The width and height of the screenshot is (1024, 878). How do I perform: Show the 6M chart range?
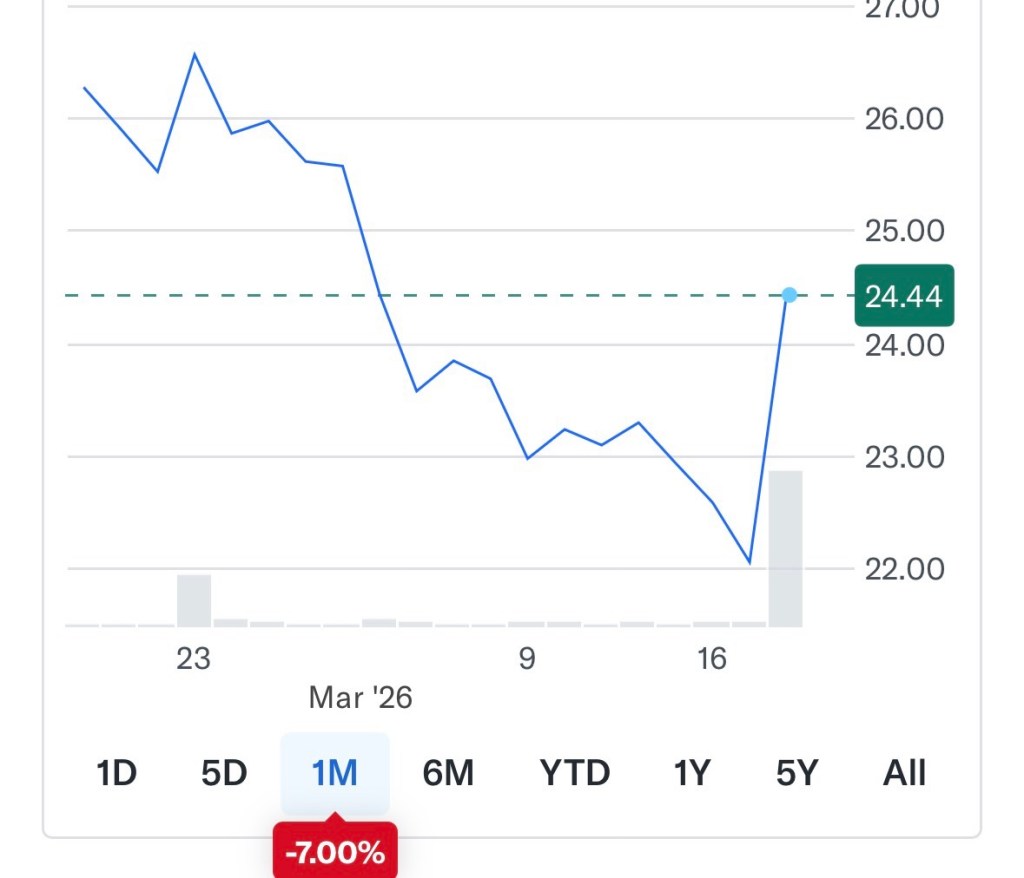tap(447, 773)
